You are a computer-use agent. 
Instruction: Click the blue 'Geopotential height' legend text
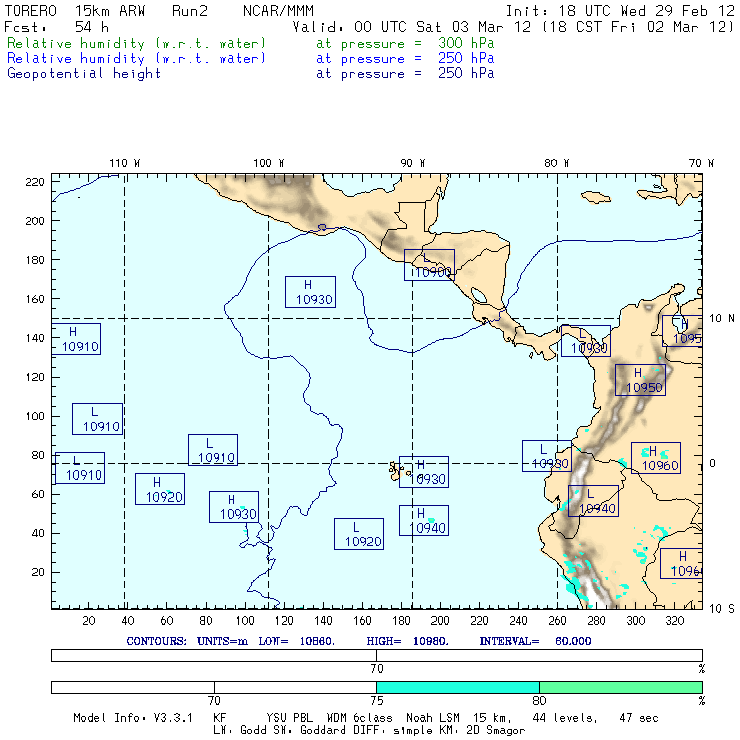tap(84, 74)
